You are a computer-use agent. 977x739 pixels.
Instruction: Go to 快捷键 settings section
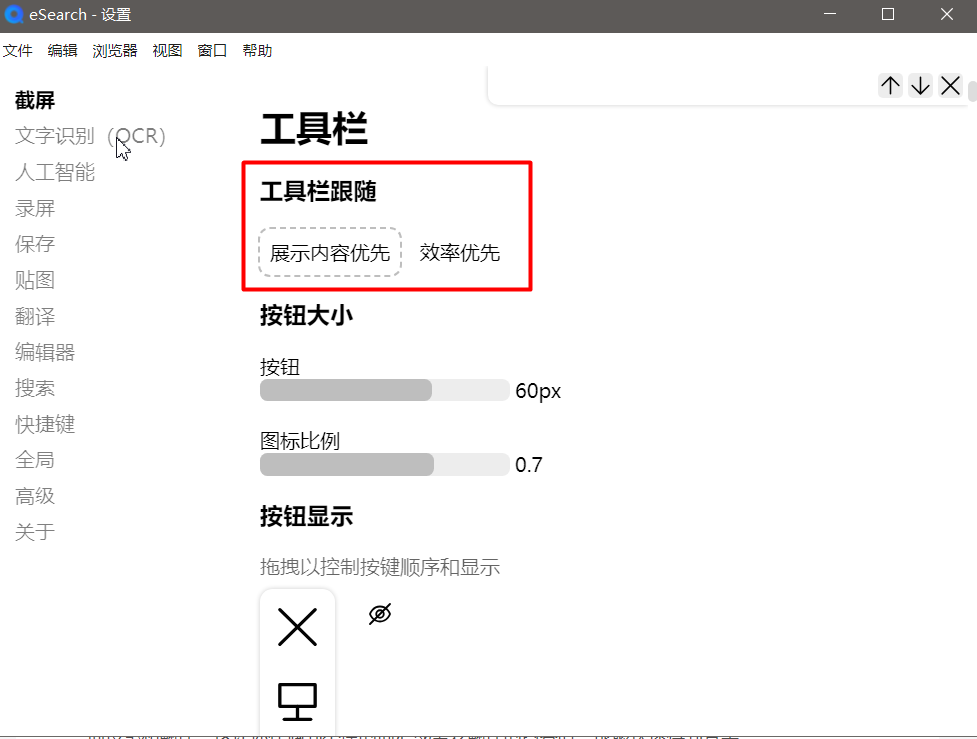click(x=45, y=424)
